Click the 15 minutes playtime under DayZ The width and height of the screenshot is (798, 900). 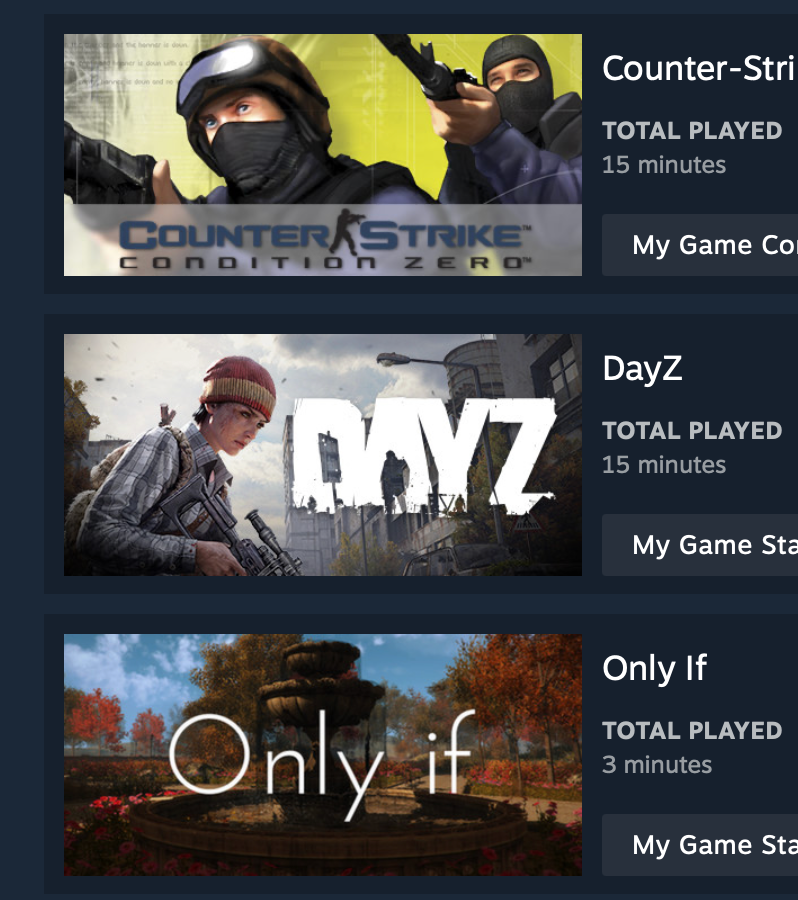(664, 465)
